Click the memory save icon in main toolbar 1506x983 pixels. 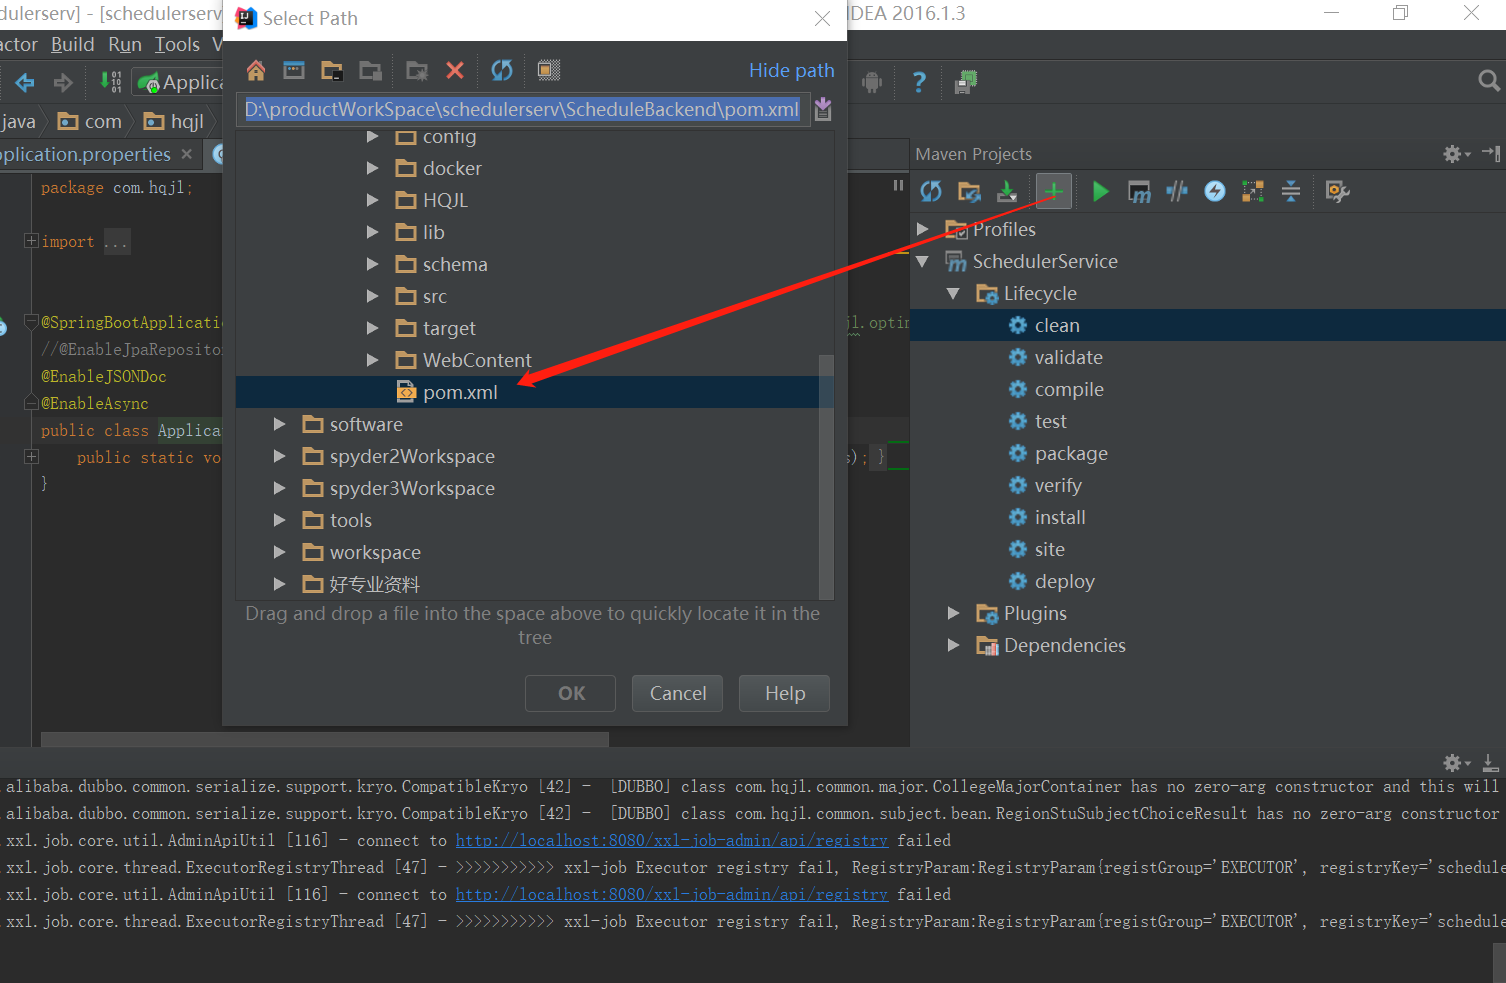(x=965, y=82)
